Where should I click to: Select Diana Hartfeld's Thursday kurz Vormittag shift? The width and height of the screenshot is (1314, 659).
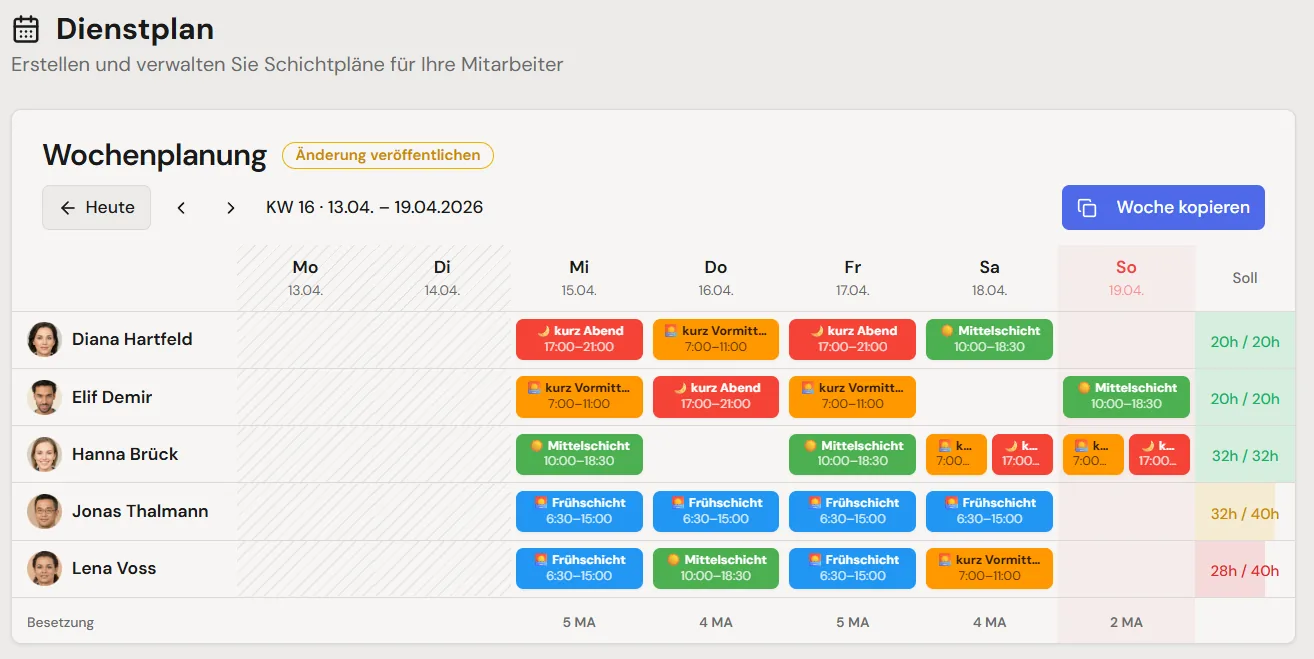click(x=716, y=339)
